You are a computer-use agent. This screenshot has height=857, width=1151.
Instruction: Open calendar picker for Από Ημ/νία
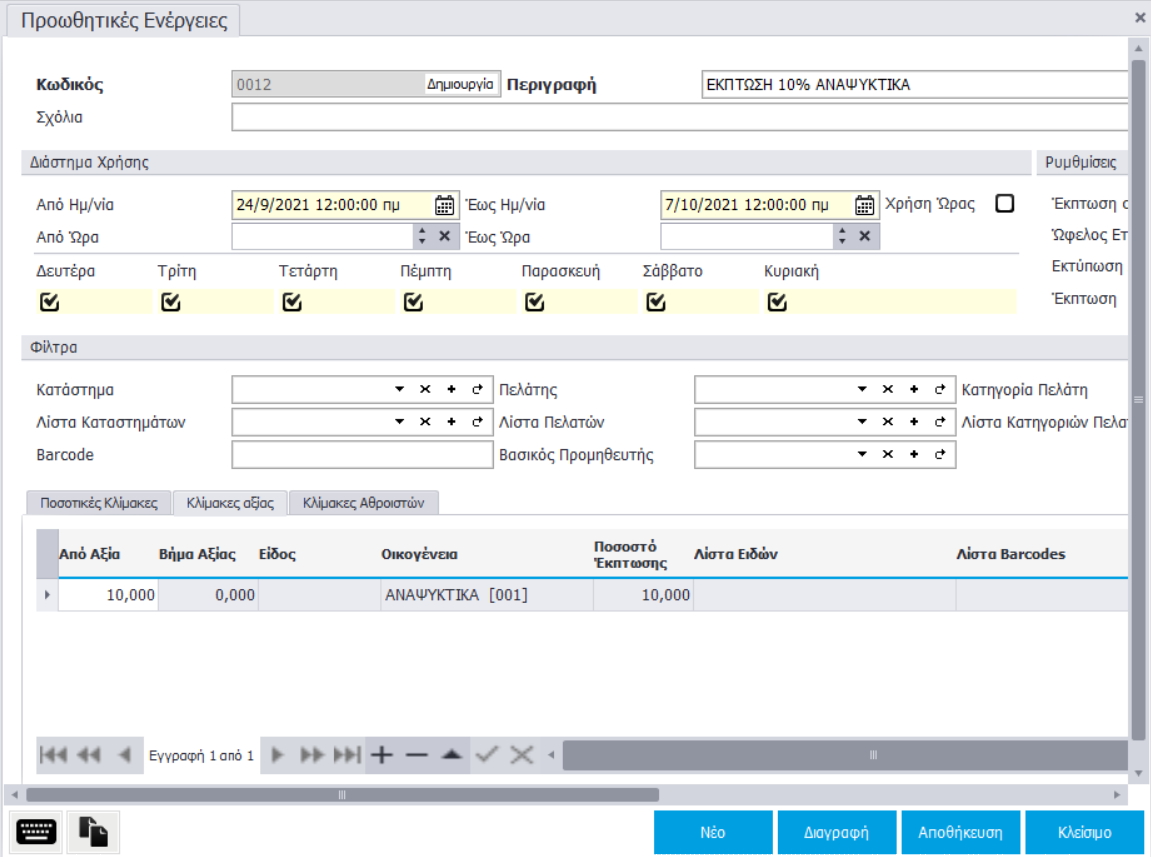pos(445,205)
